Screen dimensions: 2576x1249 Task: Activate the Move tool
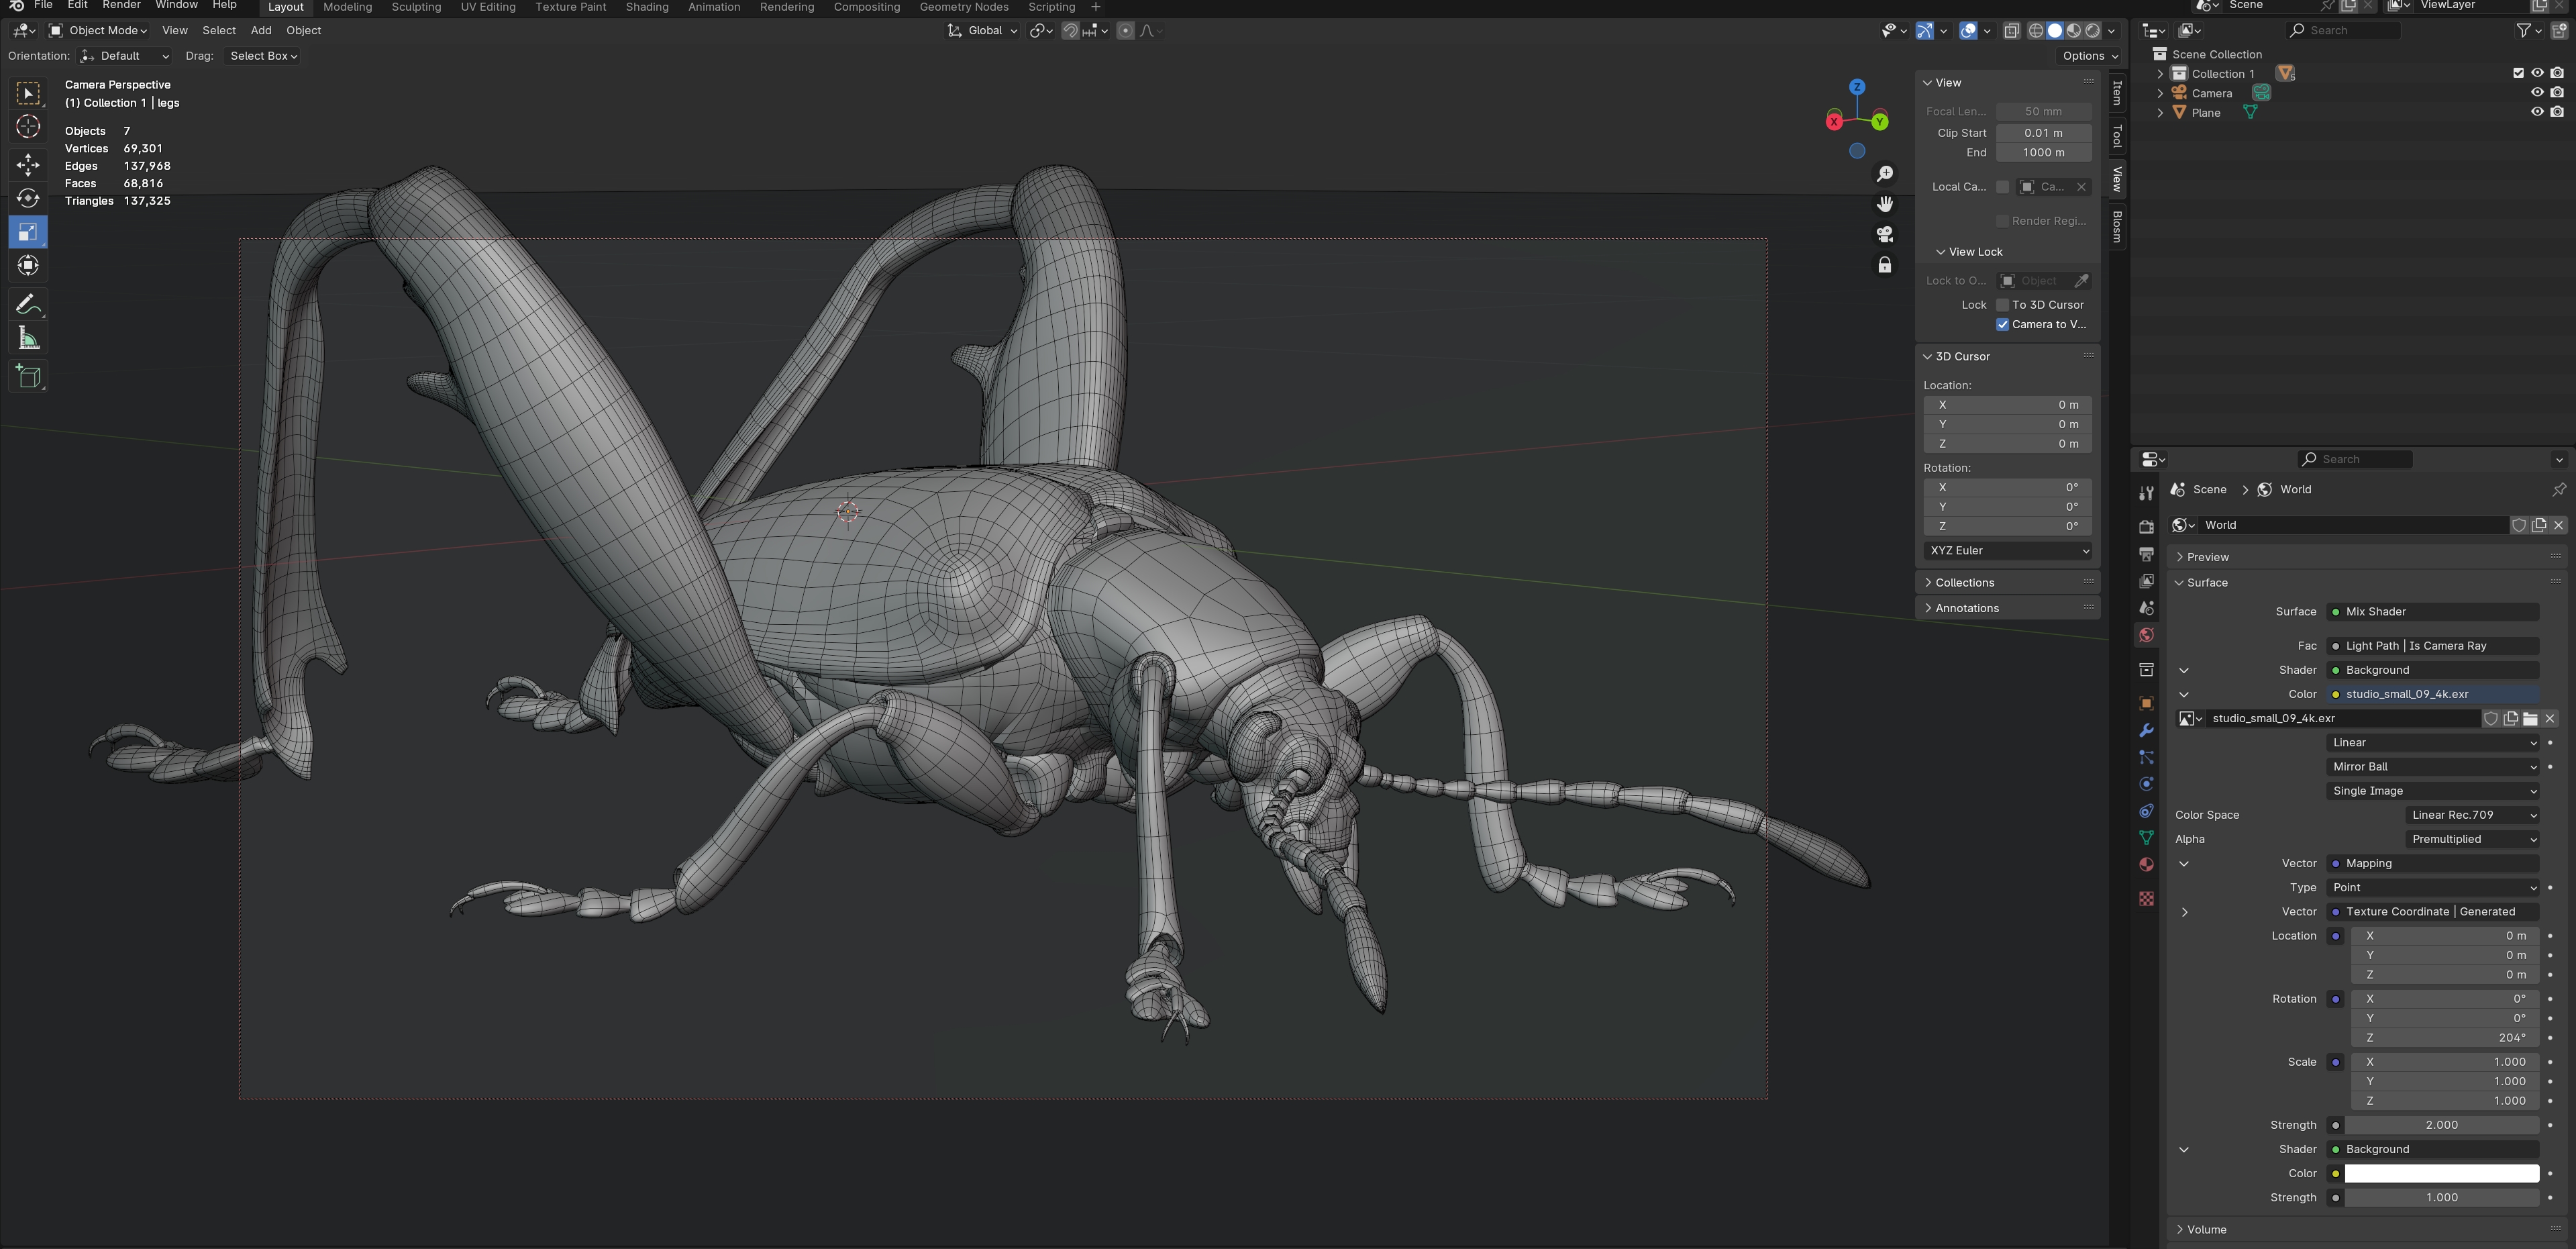28,164
